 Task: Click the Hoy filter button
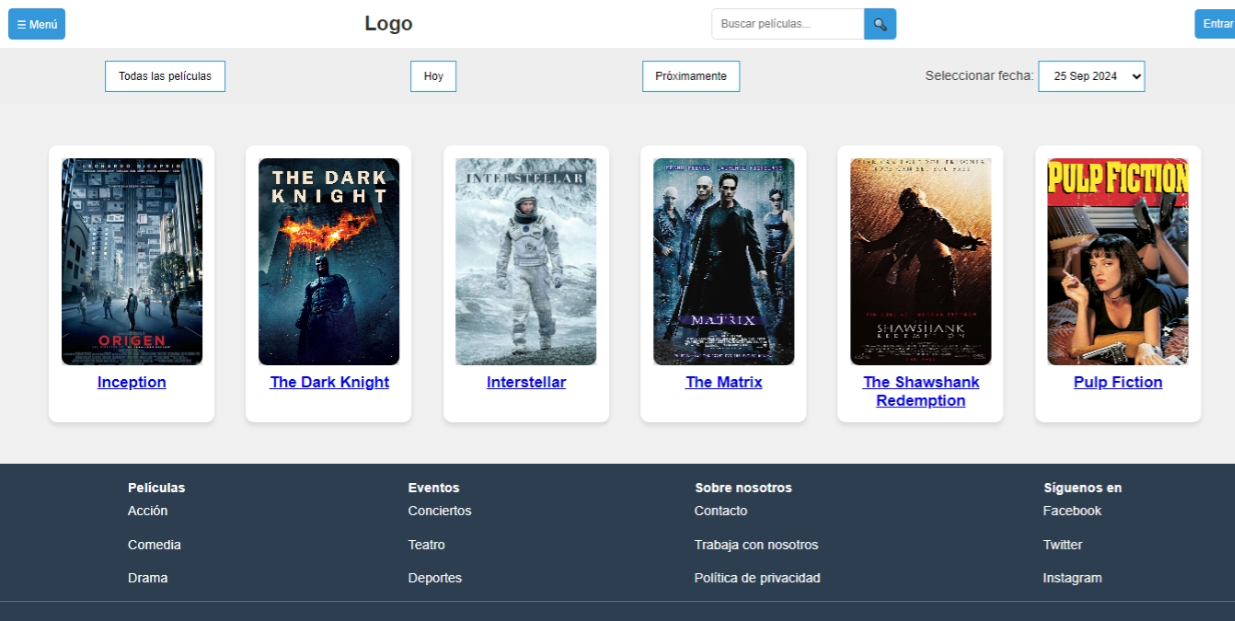[x=432, y=75]
